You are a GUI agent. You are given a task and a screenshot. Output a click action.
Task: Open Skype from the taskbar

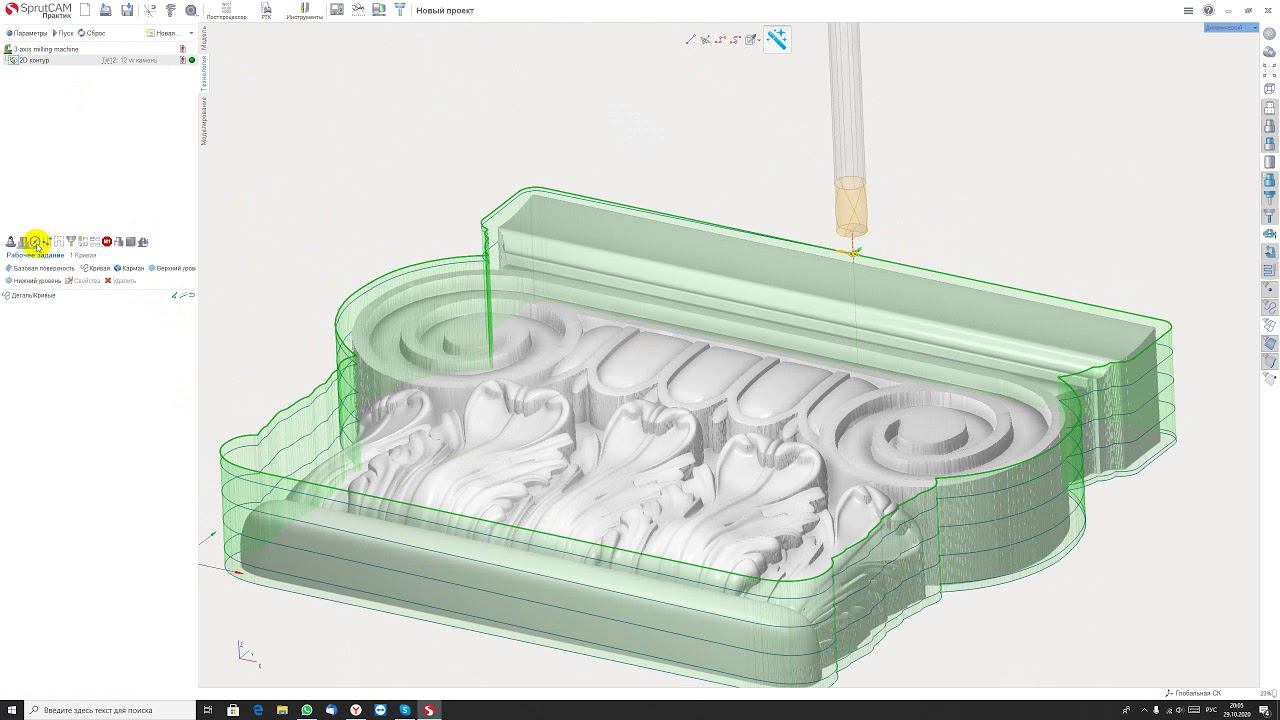point(405,710)
